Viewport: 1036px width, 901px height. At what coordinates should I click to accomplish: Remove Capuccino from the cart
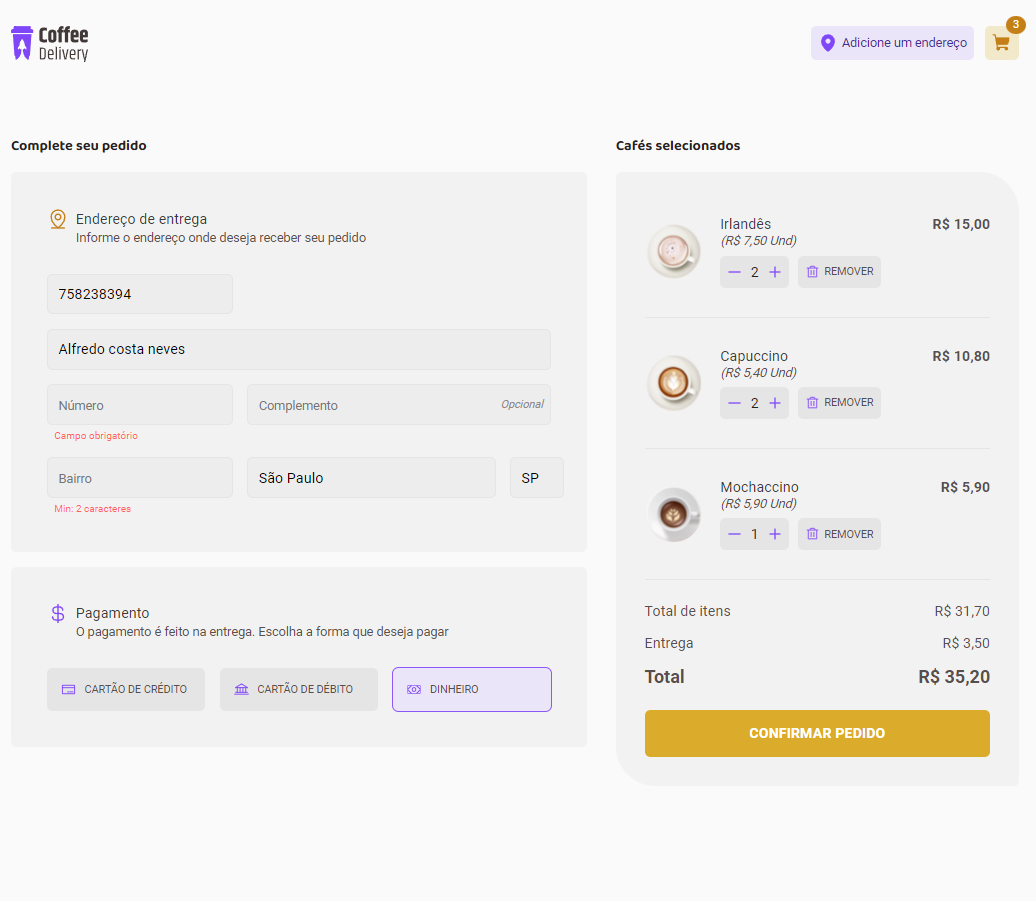[x=839, y=402]
